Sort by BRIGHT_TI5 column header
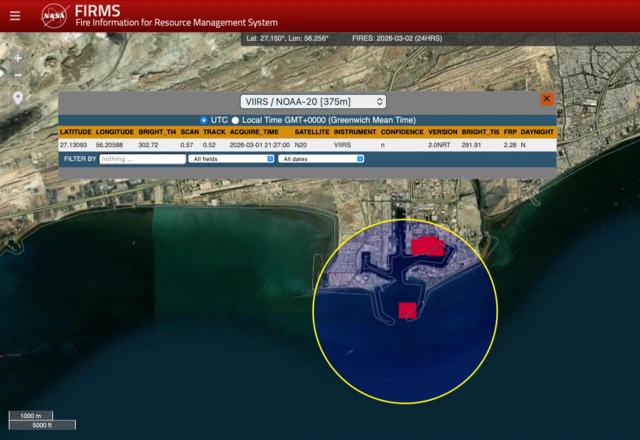Image resolution: width=640 pixels, height=440 pixels. [x=480, y=132]
